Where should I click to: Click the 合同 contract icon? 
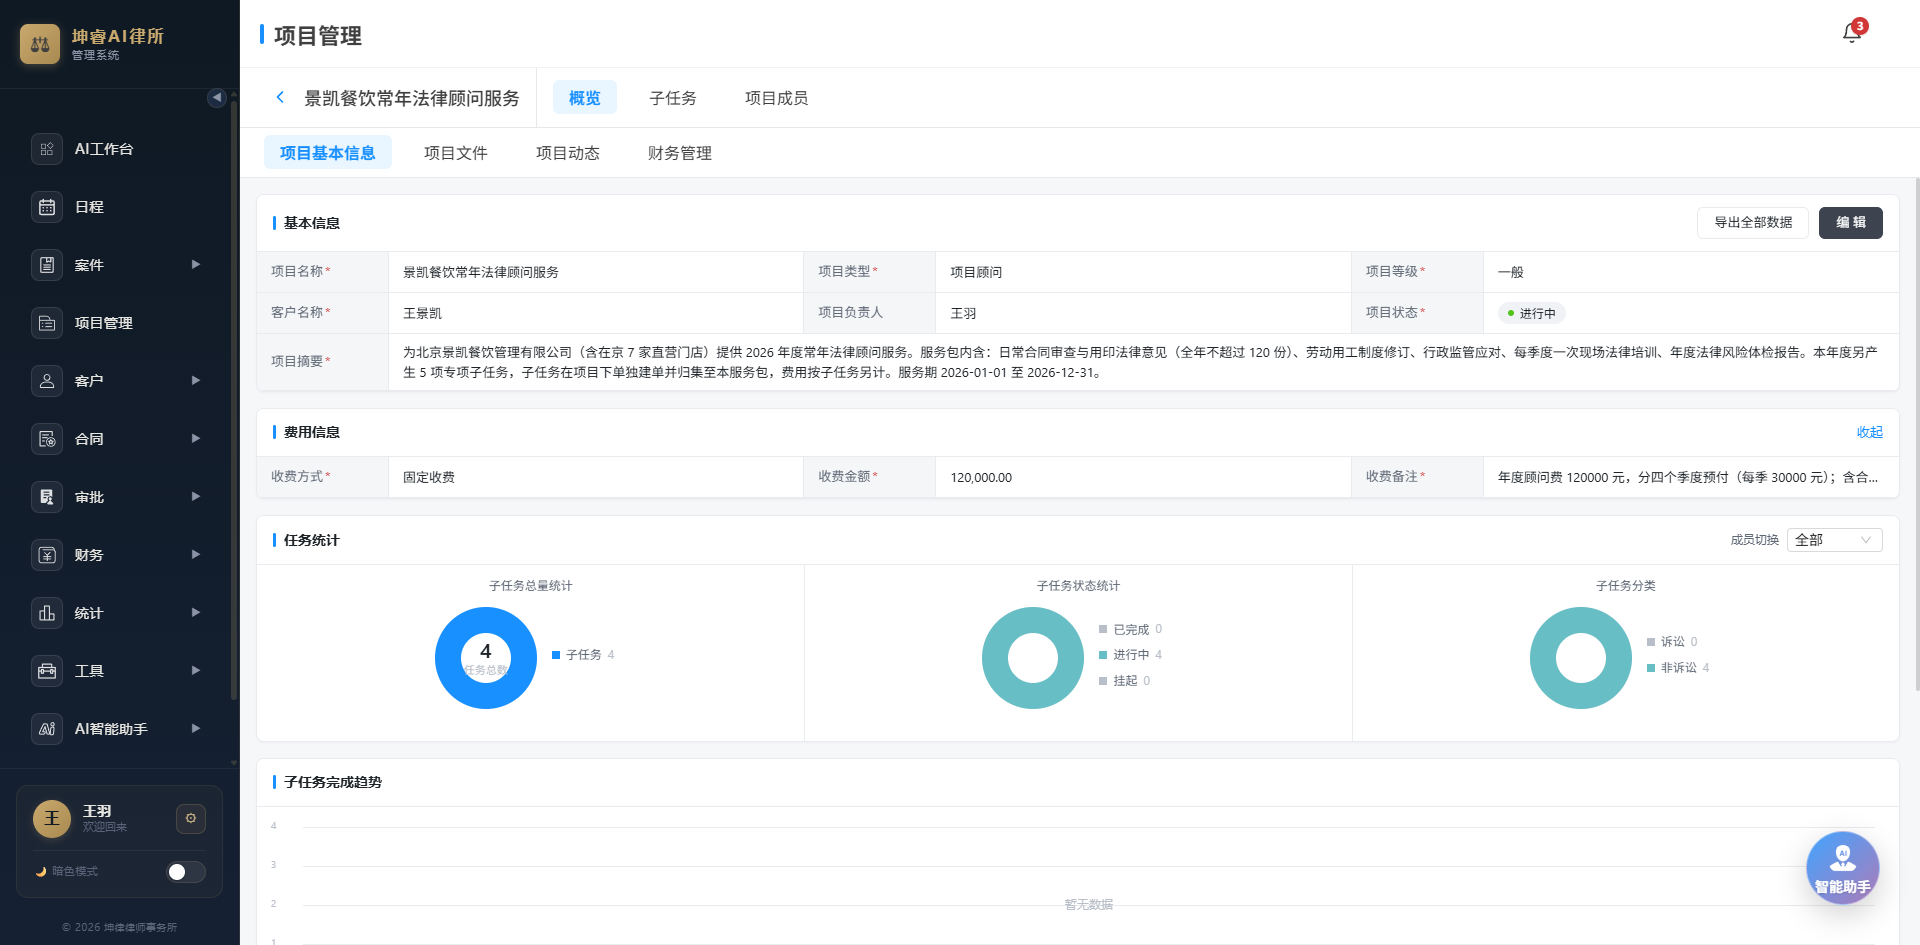click(47, 439)
